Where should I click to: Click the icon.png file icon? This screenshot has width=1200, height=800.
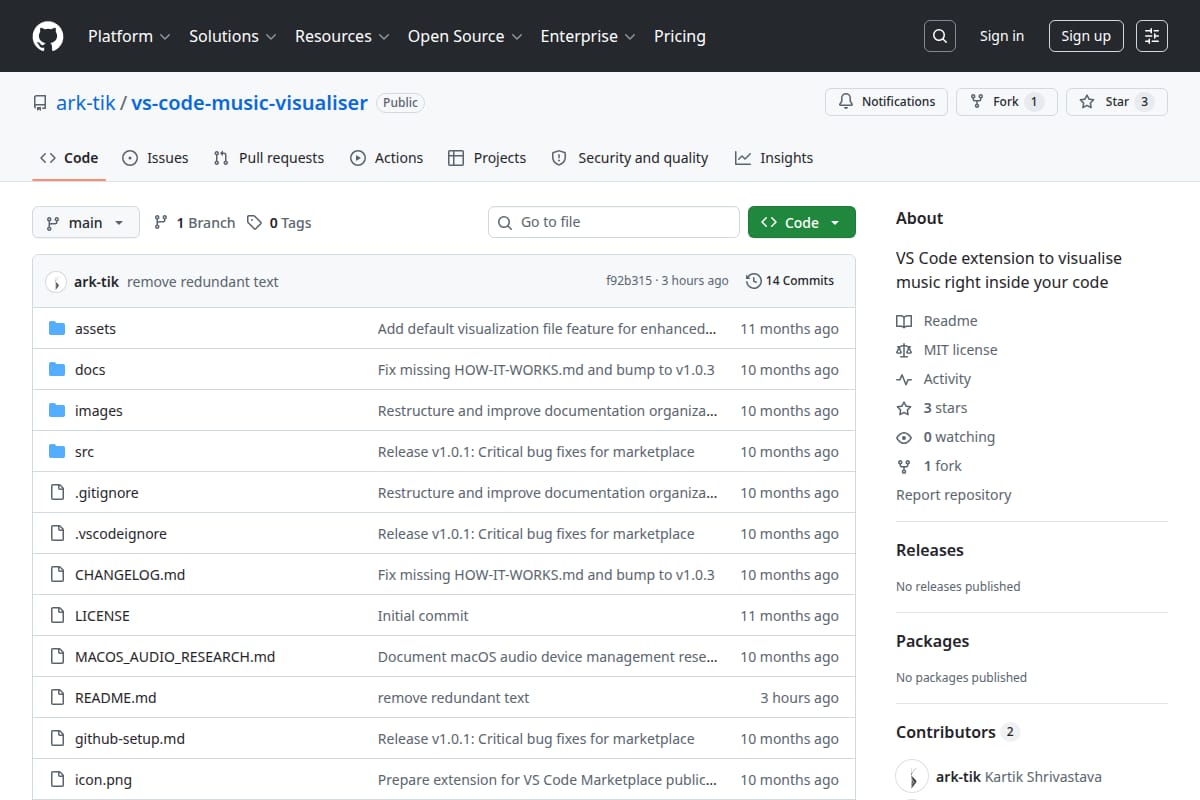pos(57,780)
